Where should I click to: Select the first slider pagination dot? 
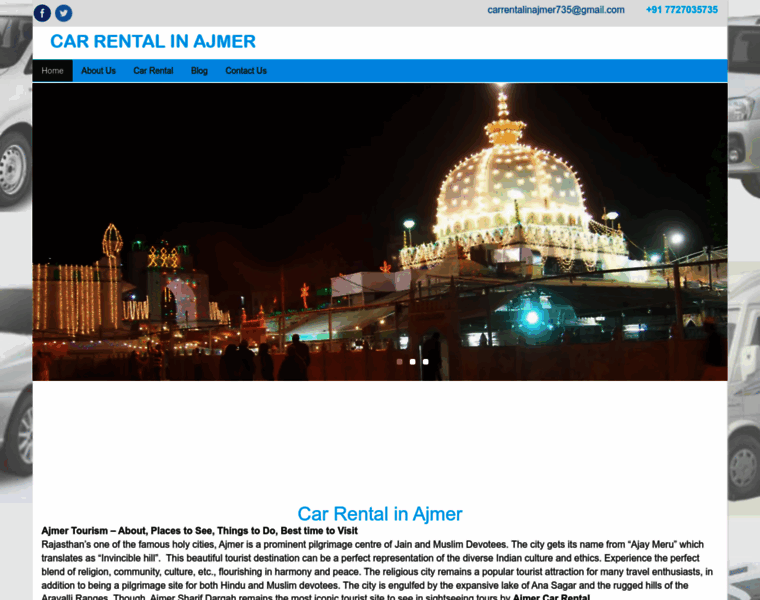point(399,362)
